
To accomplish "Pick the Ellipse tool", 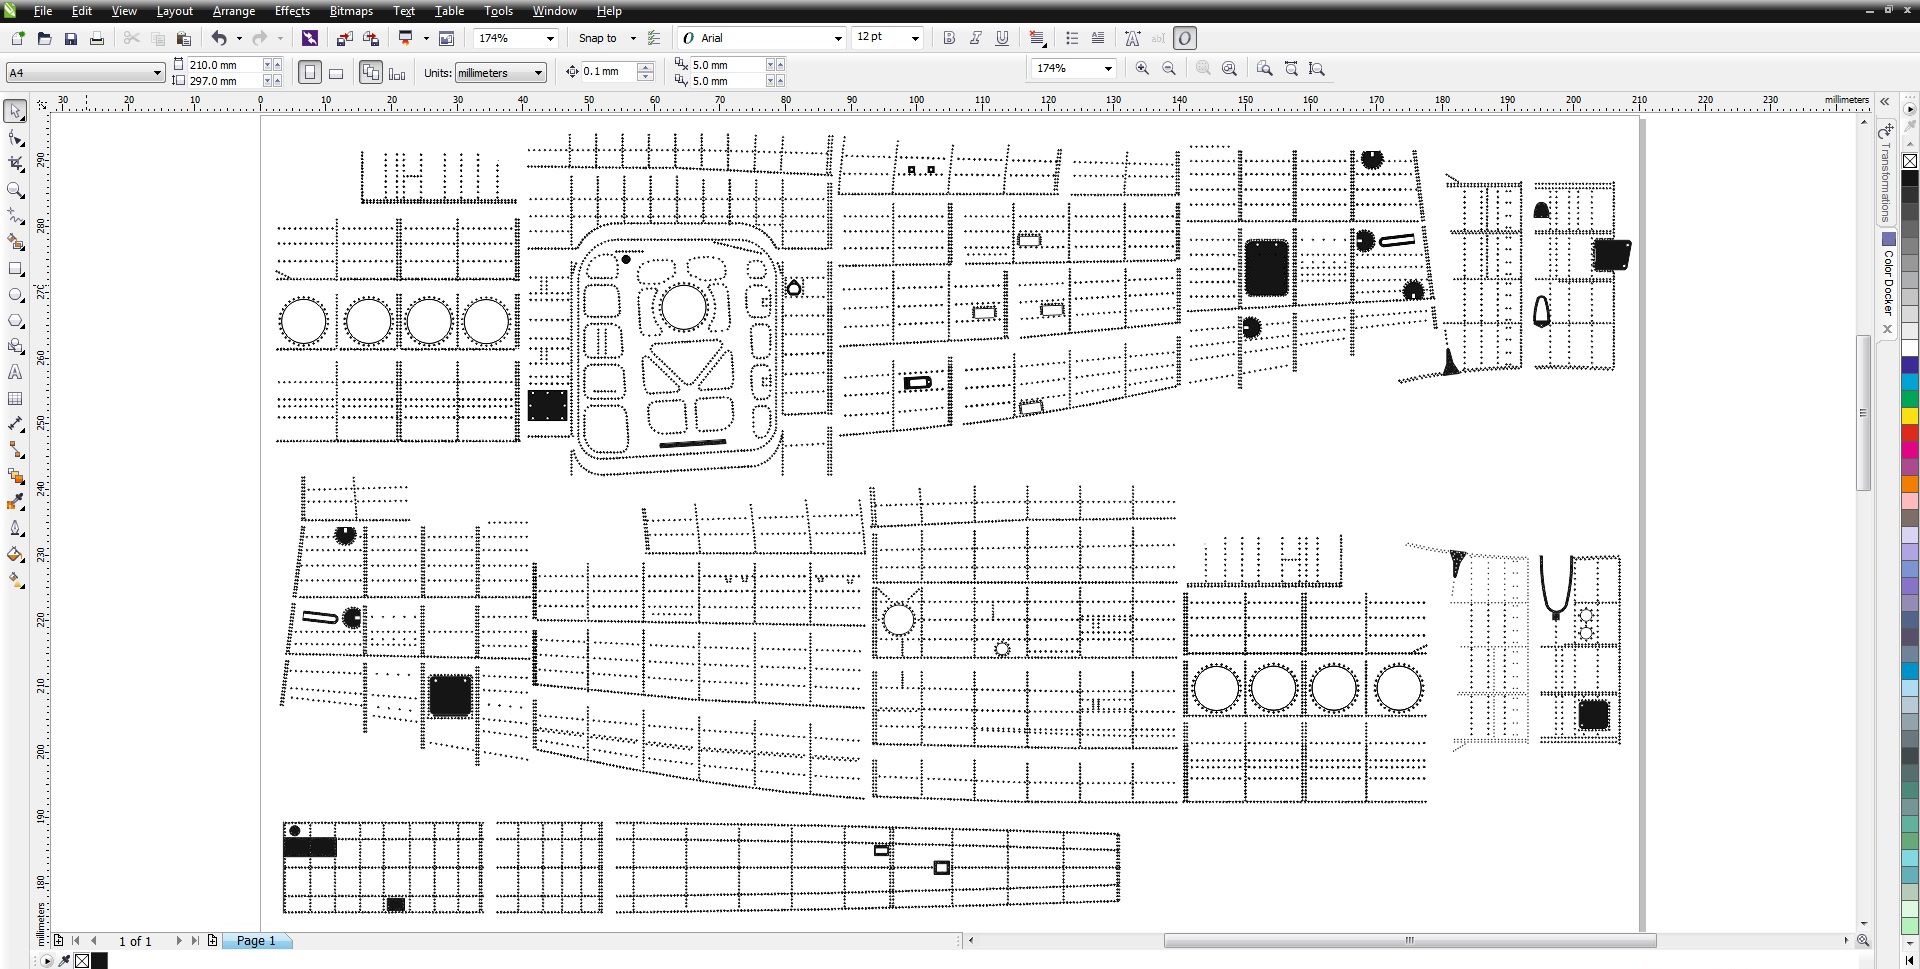I will coord(15,295).
